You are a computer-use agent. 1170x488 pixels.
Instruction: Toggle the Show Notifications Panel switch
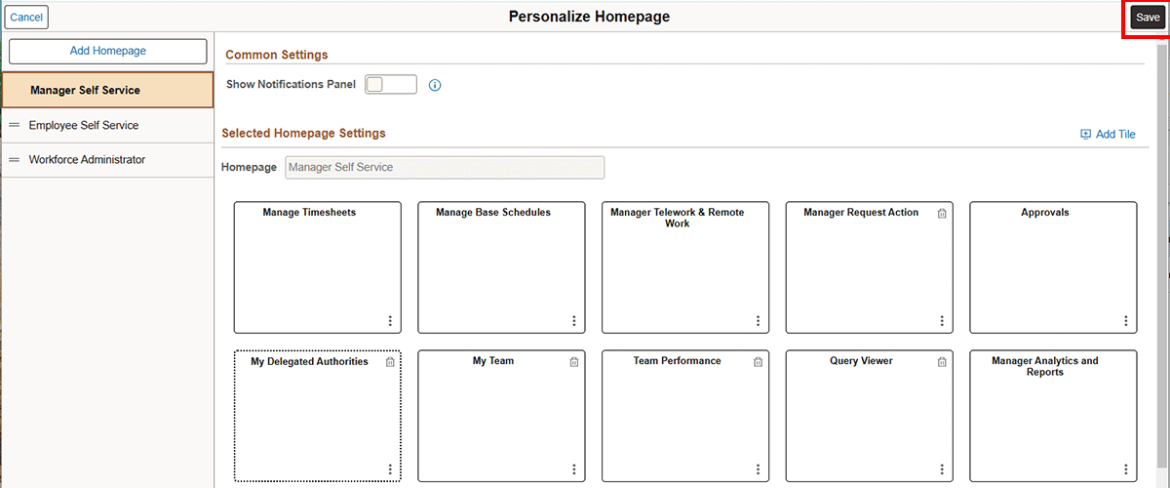click(390, 85)
